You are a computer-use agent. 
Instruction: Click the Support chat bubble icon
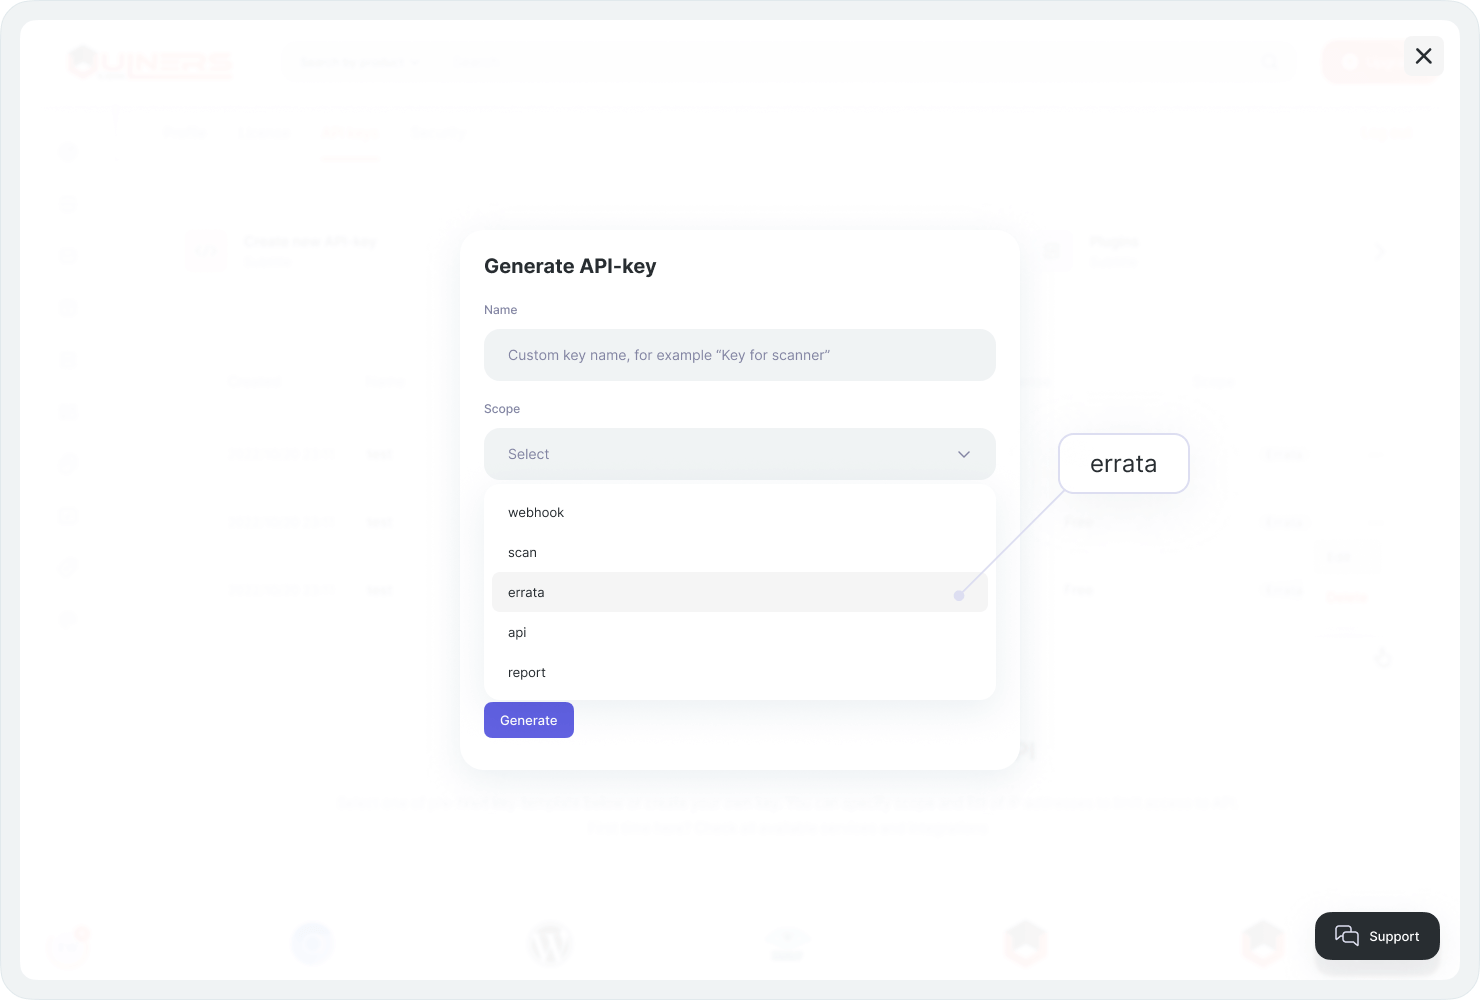tap(1347, 936)
